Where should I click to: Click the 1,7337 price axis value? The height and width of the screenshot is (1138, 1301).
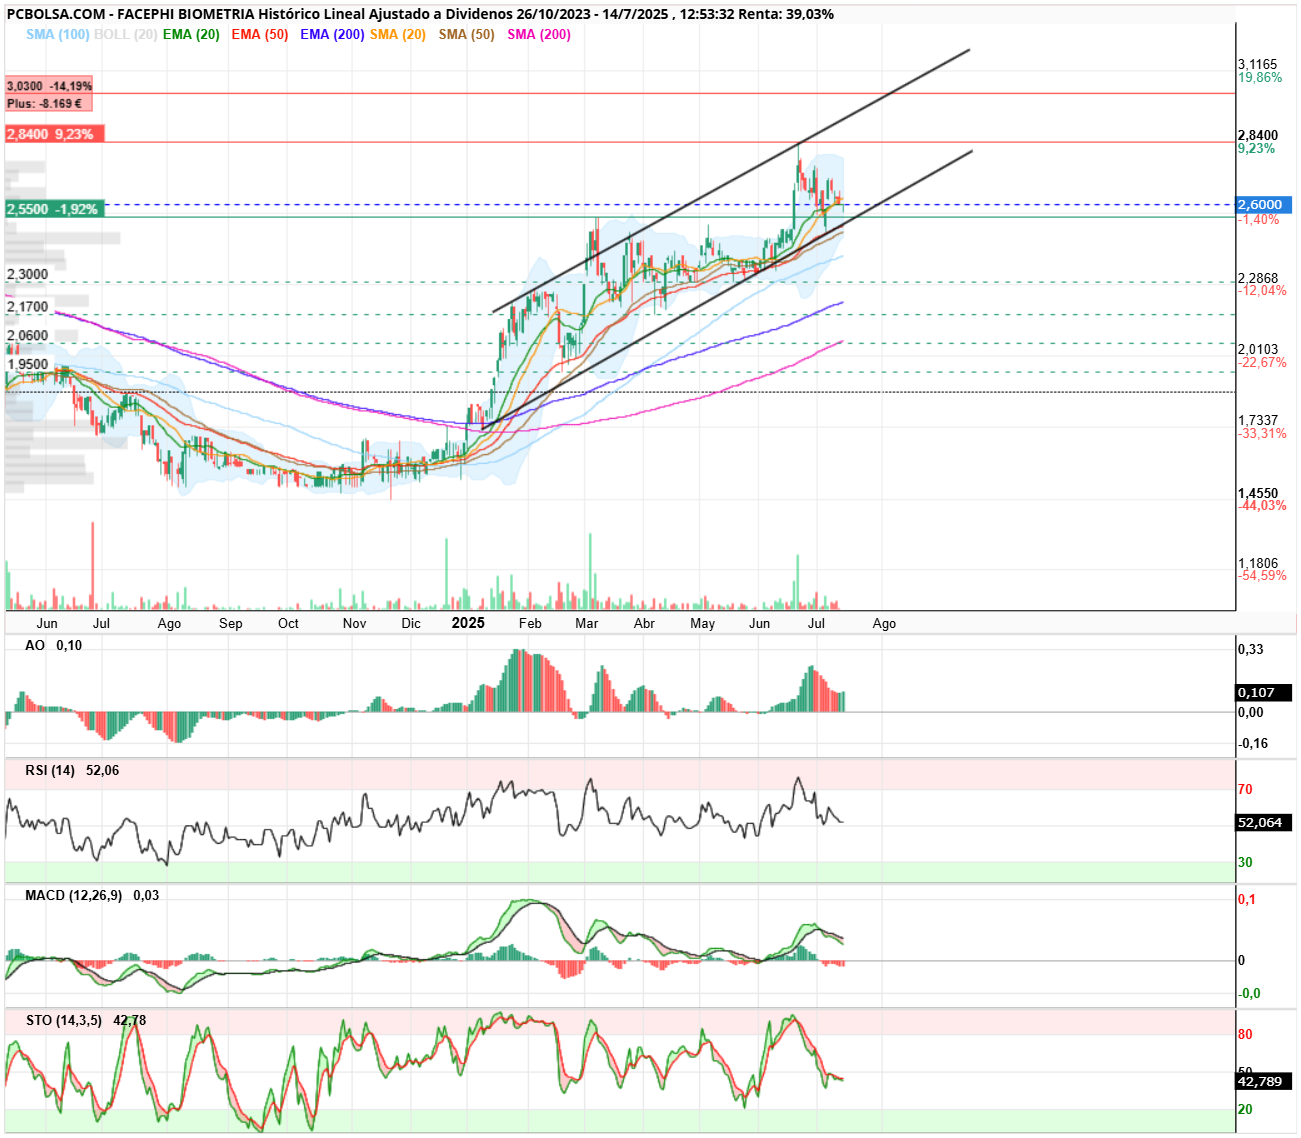tap(1258, 420)
